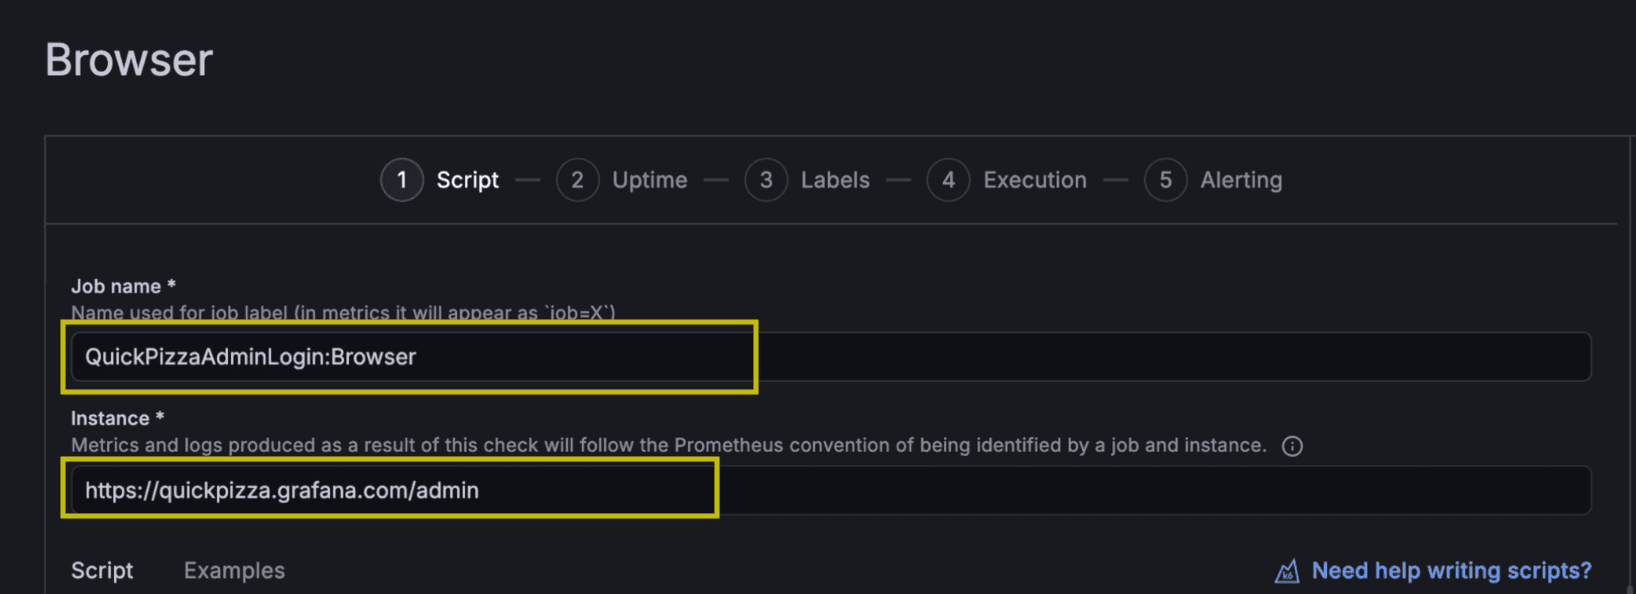Viewport: 1636px width, 594px height.
Task: Click the k6 logo icon beside the help link
Action: [1288, 570]
